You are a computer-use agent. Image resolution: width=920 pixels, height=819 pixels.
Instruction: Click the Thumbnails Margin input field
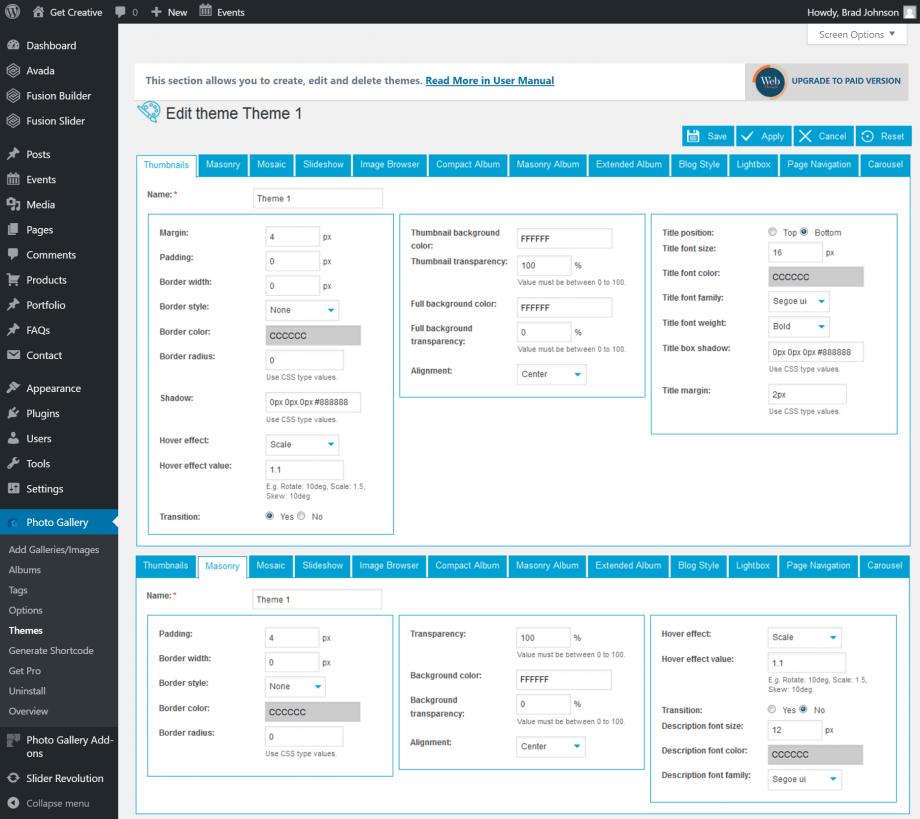292,236
